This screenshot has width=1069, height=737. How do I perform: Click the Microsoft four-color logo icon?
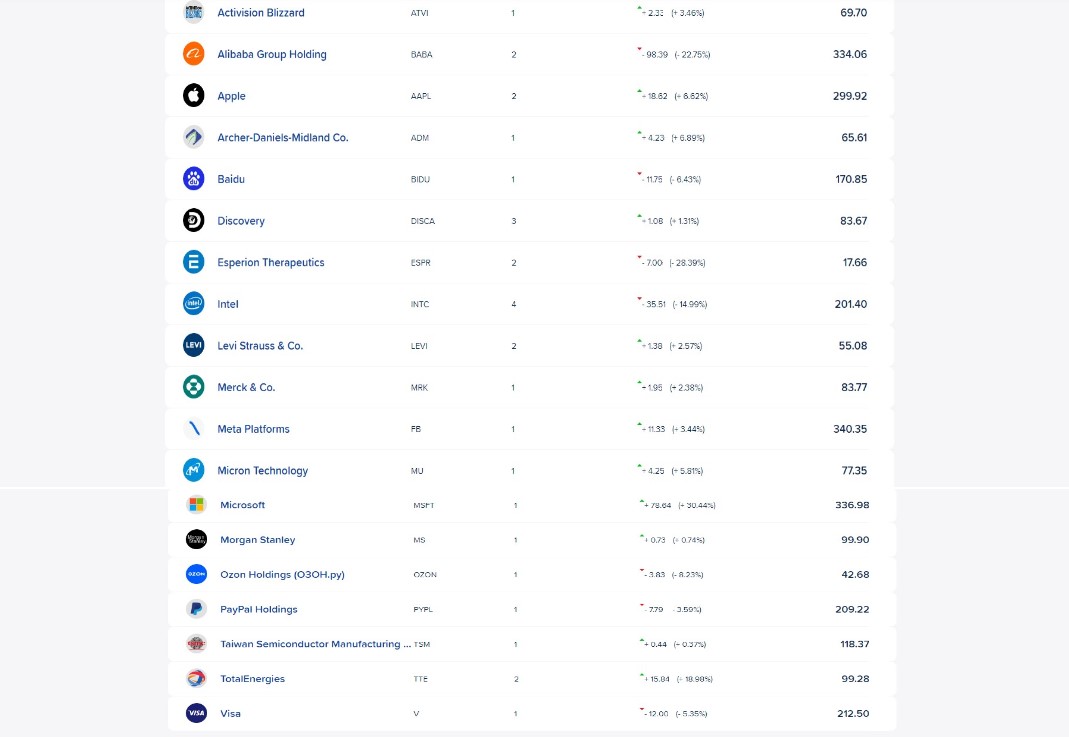point(196,505)
